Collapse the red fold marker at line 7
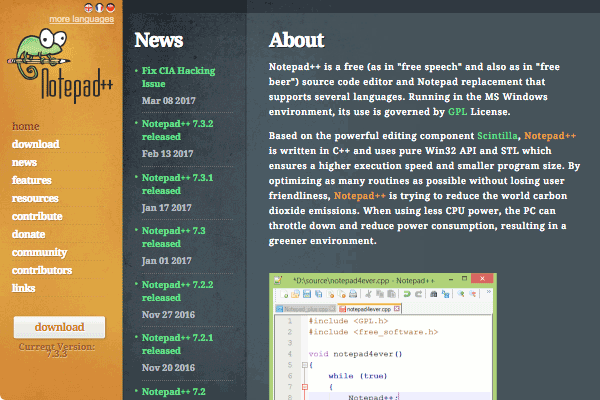 (305, 387)
